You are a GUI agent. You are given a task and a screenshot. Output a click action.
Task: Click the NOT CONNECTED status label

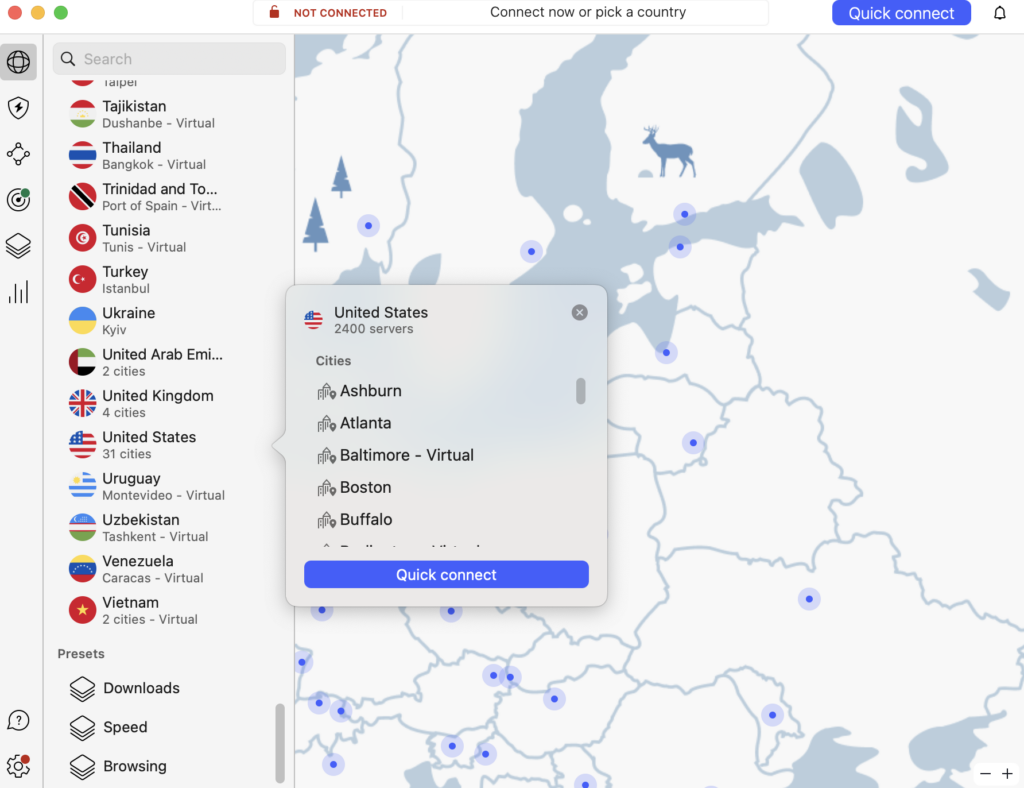(x=340, y=13)
